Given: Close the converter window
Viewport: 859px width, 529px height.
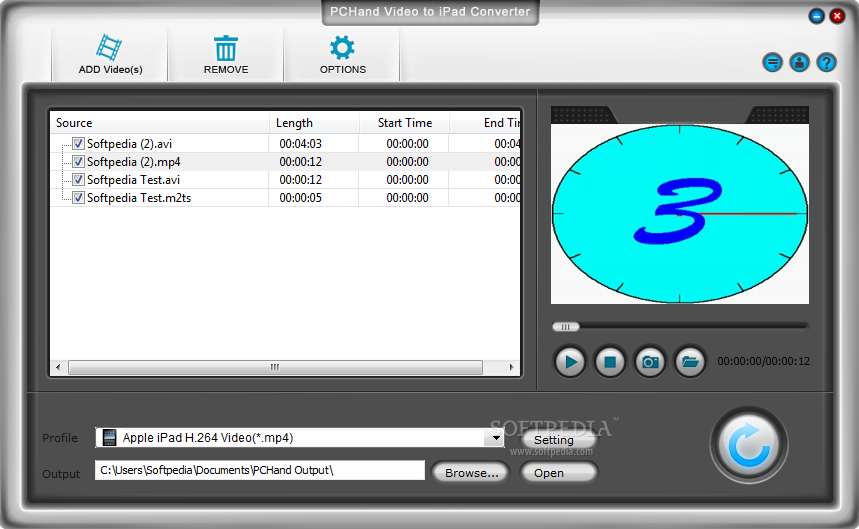Looking at the screenshot, I should (x=837, y=16).
